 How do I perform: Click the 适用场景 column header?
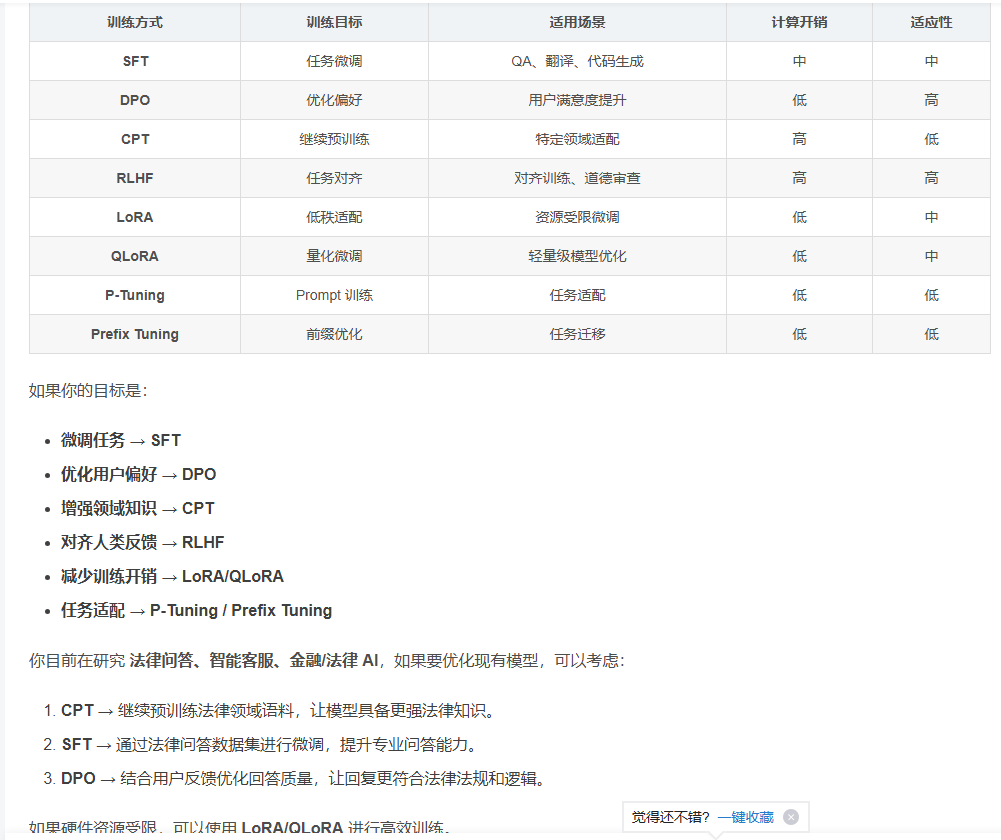(x=577, y=22)
